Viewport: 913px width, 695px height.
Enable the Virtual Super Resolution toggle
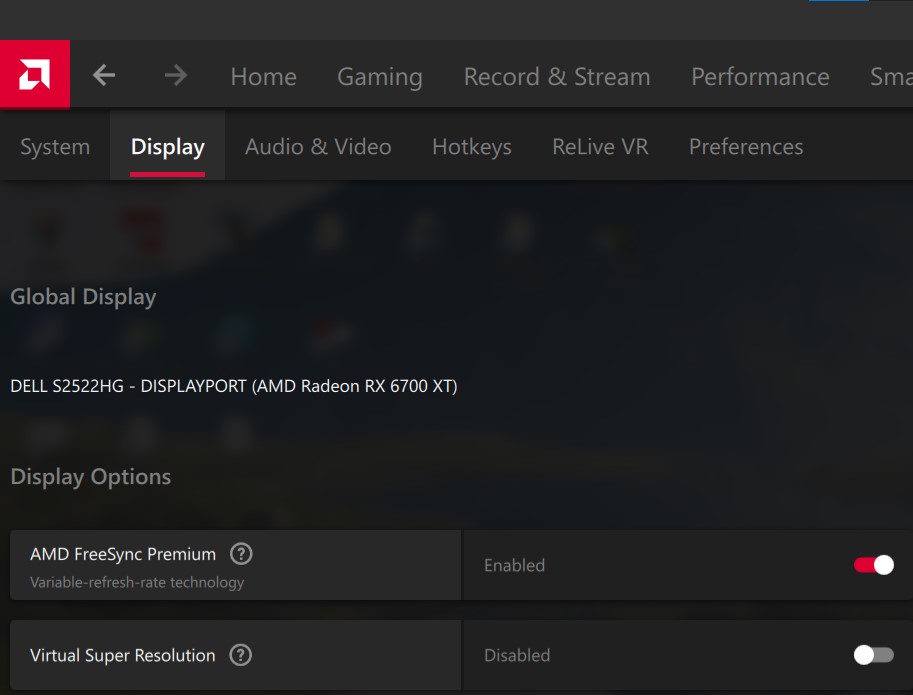pyautogui.click(x=873, y=655)
